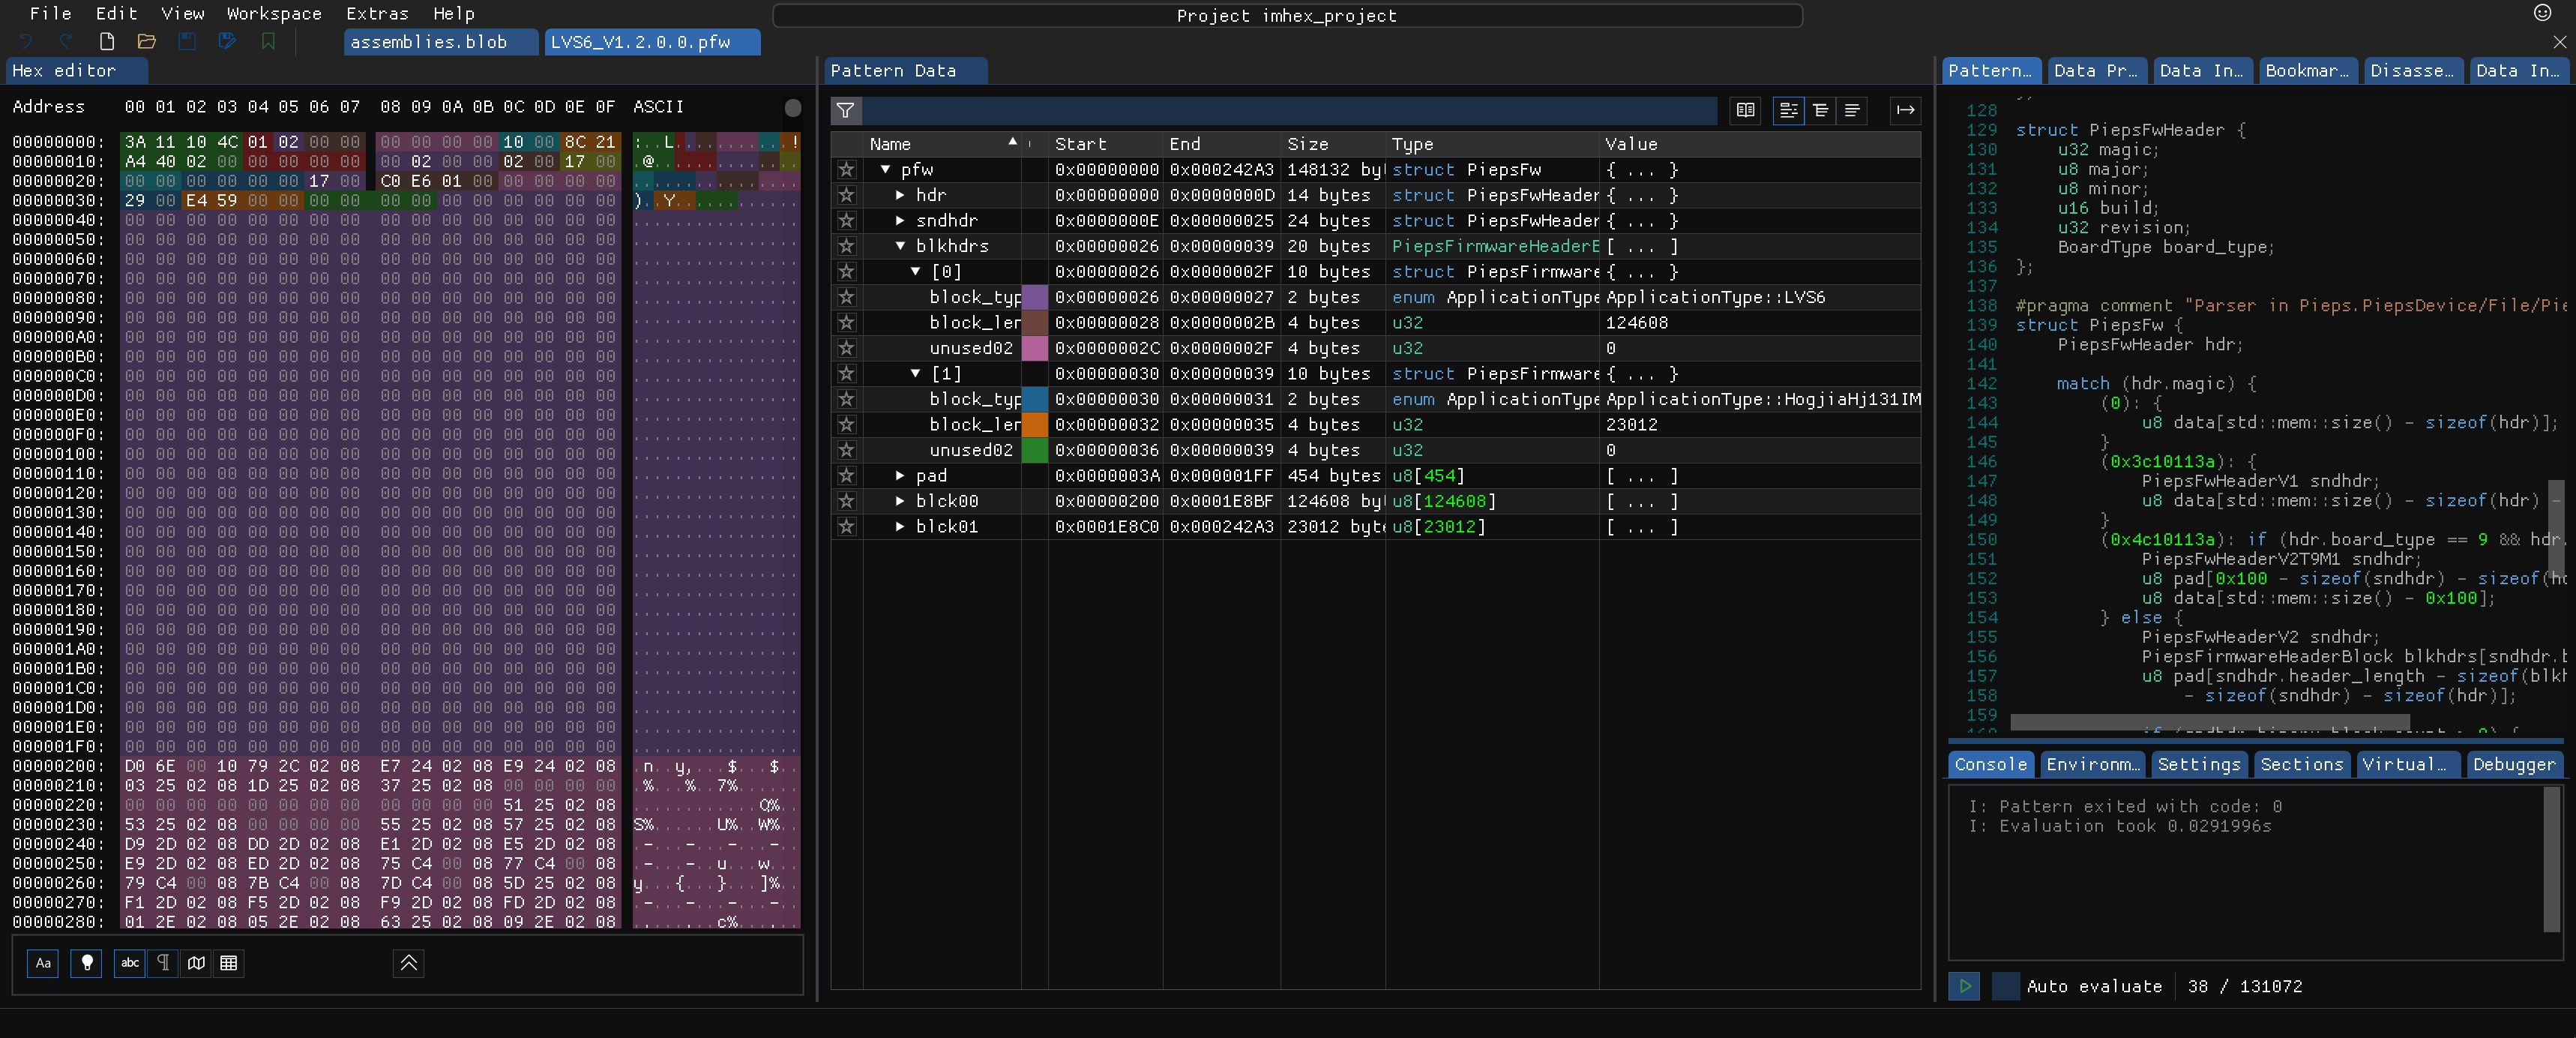Save the file with floppy icon
2576x1038 pixels.
click(x=187, y=42)
